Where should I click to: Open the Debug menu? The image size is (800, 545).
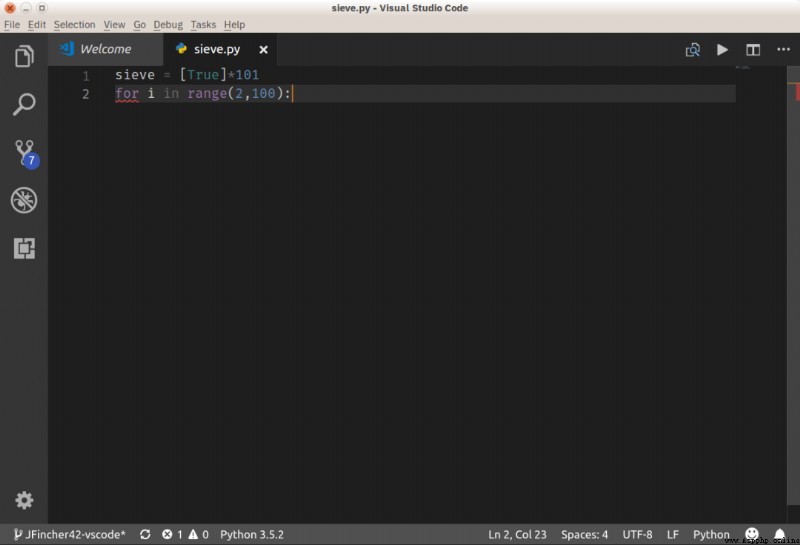pyautogui.click(x=168, y=24)
